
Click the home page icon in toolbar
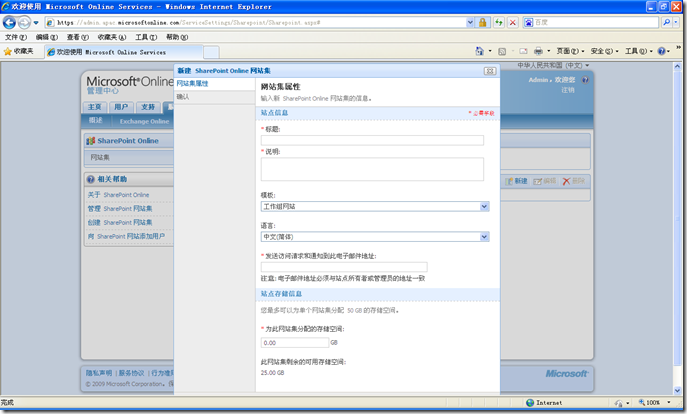click(x=479, y=51)
